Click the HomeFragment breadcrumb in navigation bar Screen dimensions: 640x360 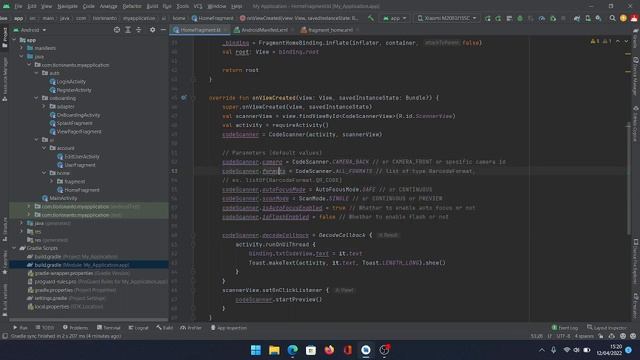point(212,18)
